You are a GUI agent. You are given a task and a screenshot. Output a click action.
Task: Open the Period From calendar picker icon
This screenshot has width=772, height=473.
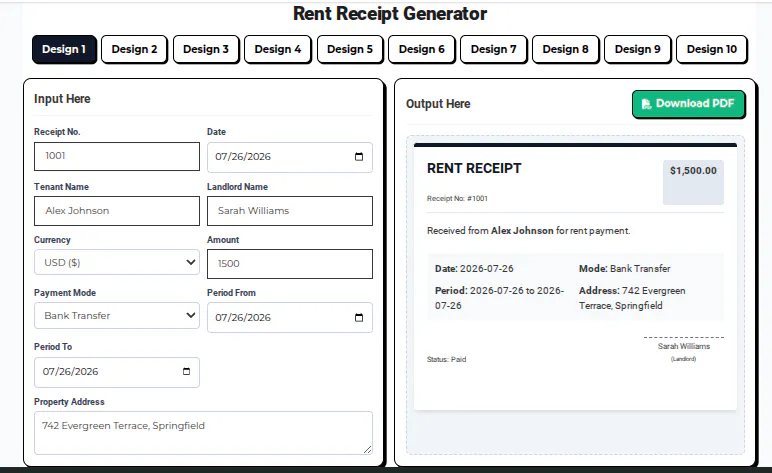359,317
